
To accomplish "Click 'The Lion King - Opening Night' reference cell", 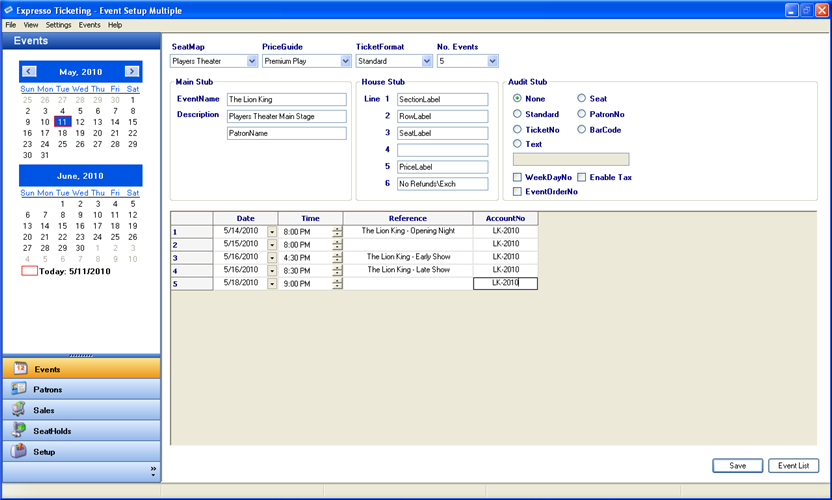I will pos(408,231).
